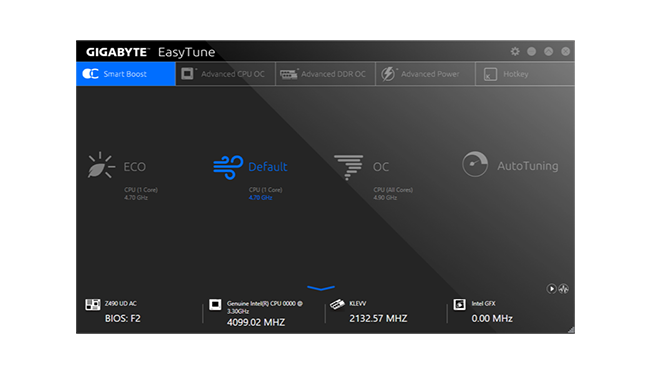This screenshot has width=650, height=374.
Task: Click the Intel GFX graphics icon
Action: click(459, 304)
